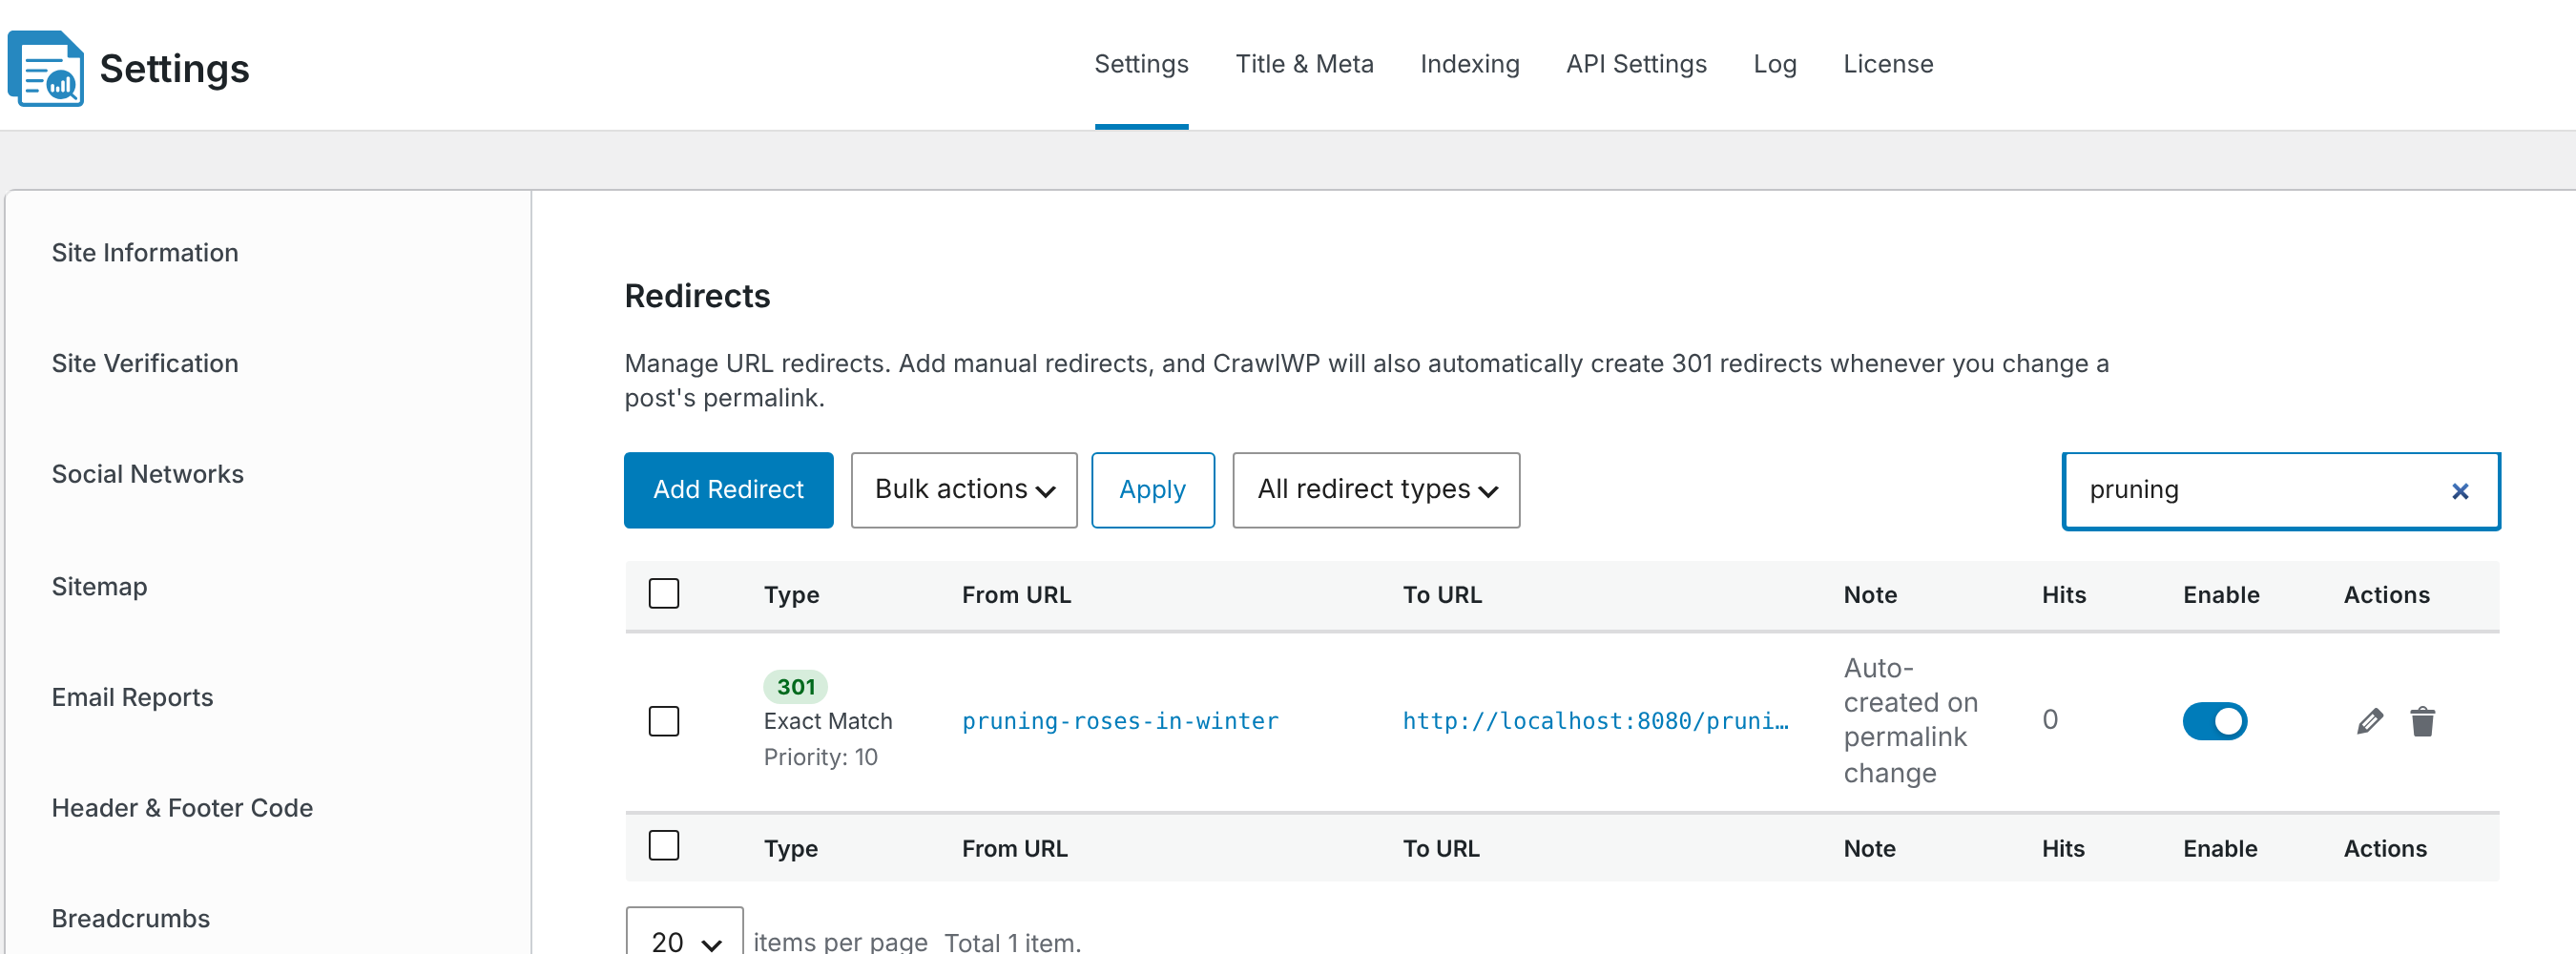Check the pruning-roses-in-winter row checkbox

tap(664, 721)
